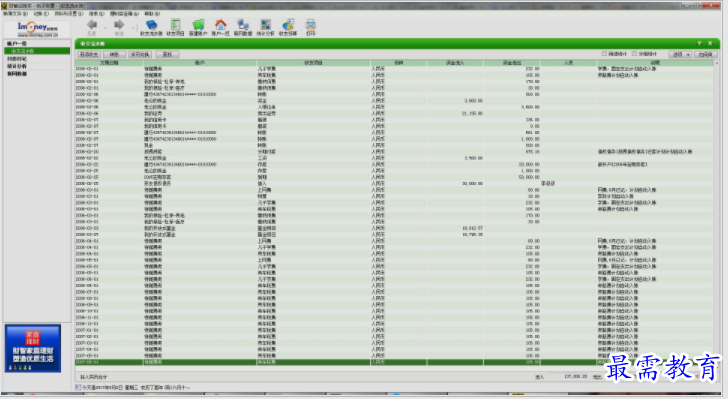Click the transaction date column header
The image size is (728, 399).
[x=109, y=63]
